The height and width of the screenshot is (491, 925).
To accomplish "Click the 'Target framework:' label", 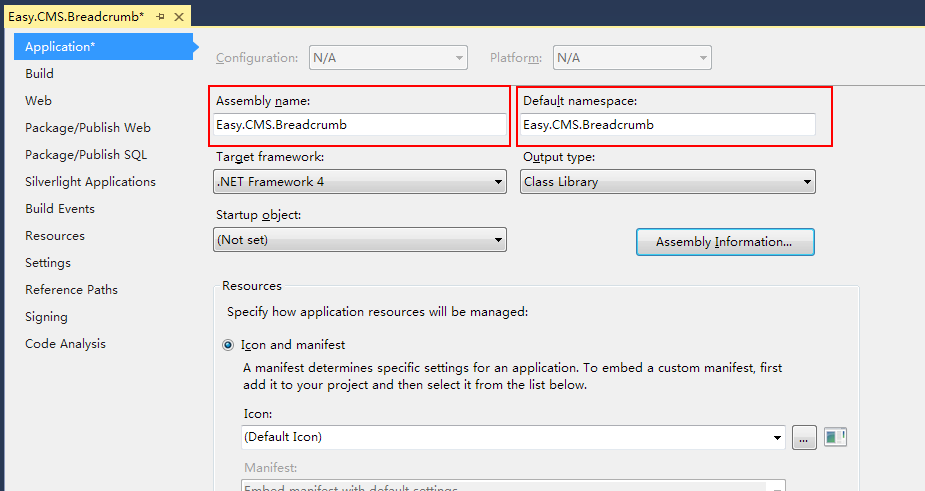I will [x=270, y=157].
